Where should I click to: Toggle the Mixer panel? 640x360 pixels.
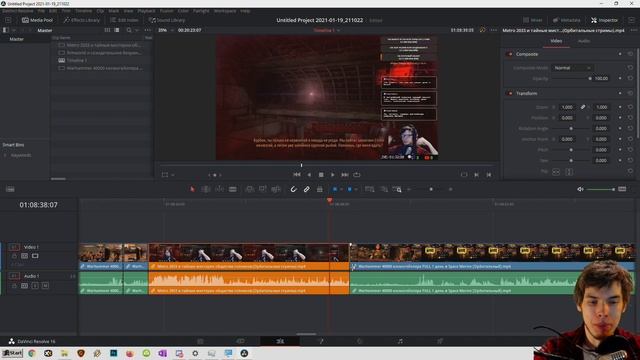pyautogui.click(x=533, y=20)
